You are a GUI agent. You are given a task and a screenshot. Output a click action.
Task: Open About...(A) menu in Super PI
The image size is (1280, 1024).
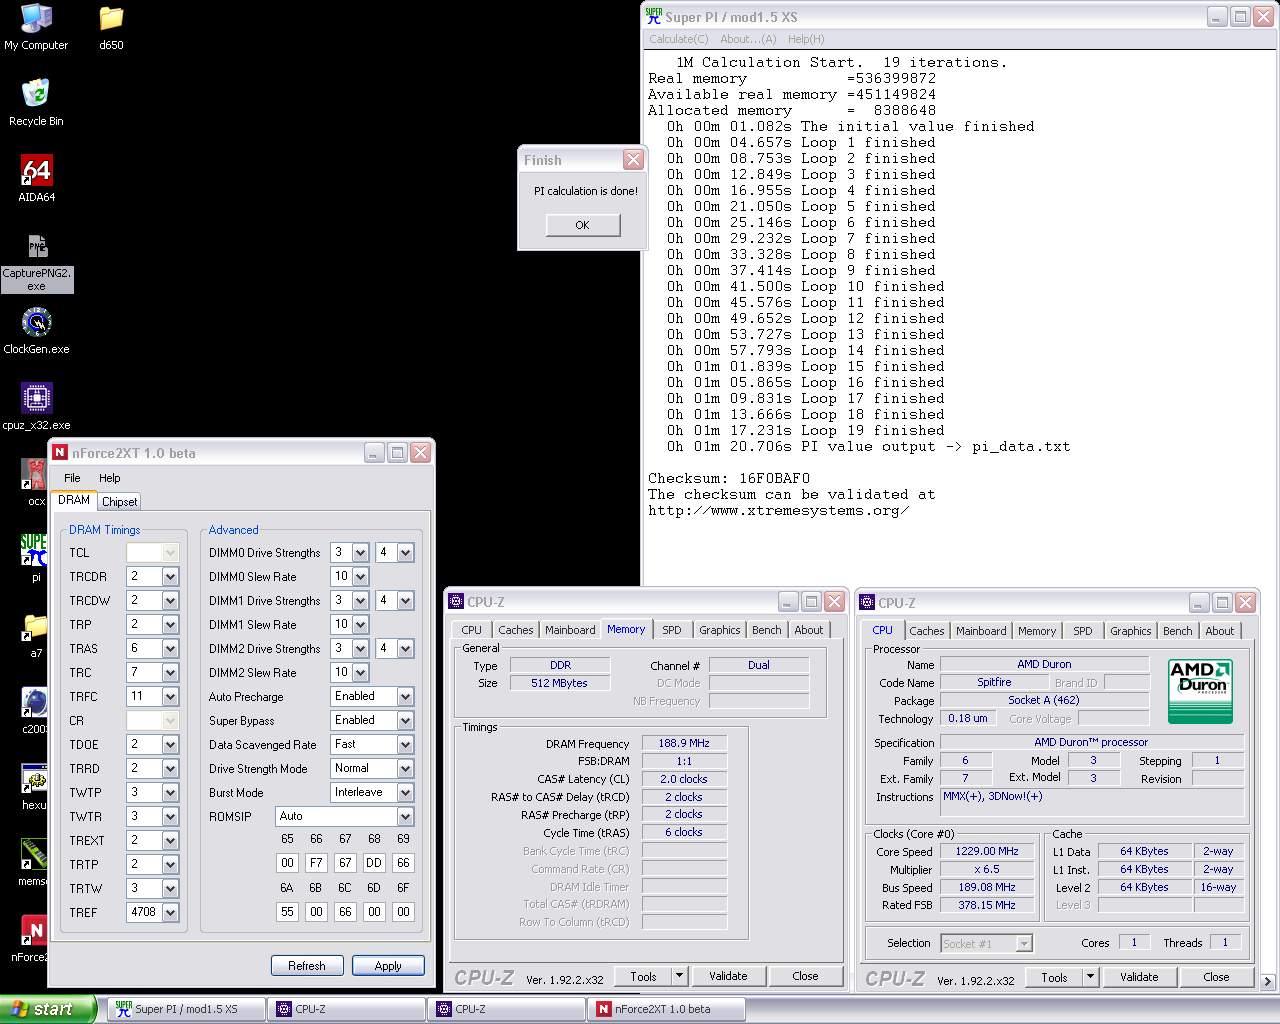[748, 39]
